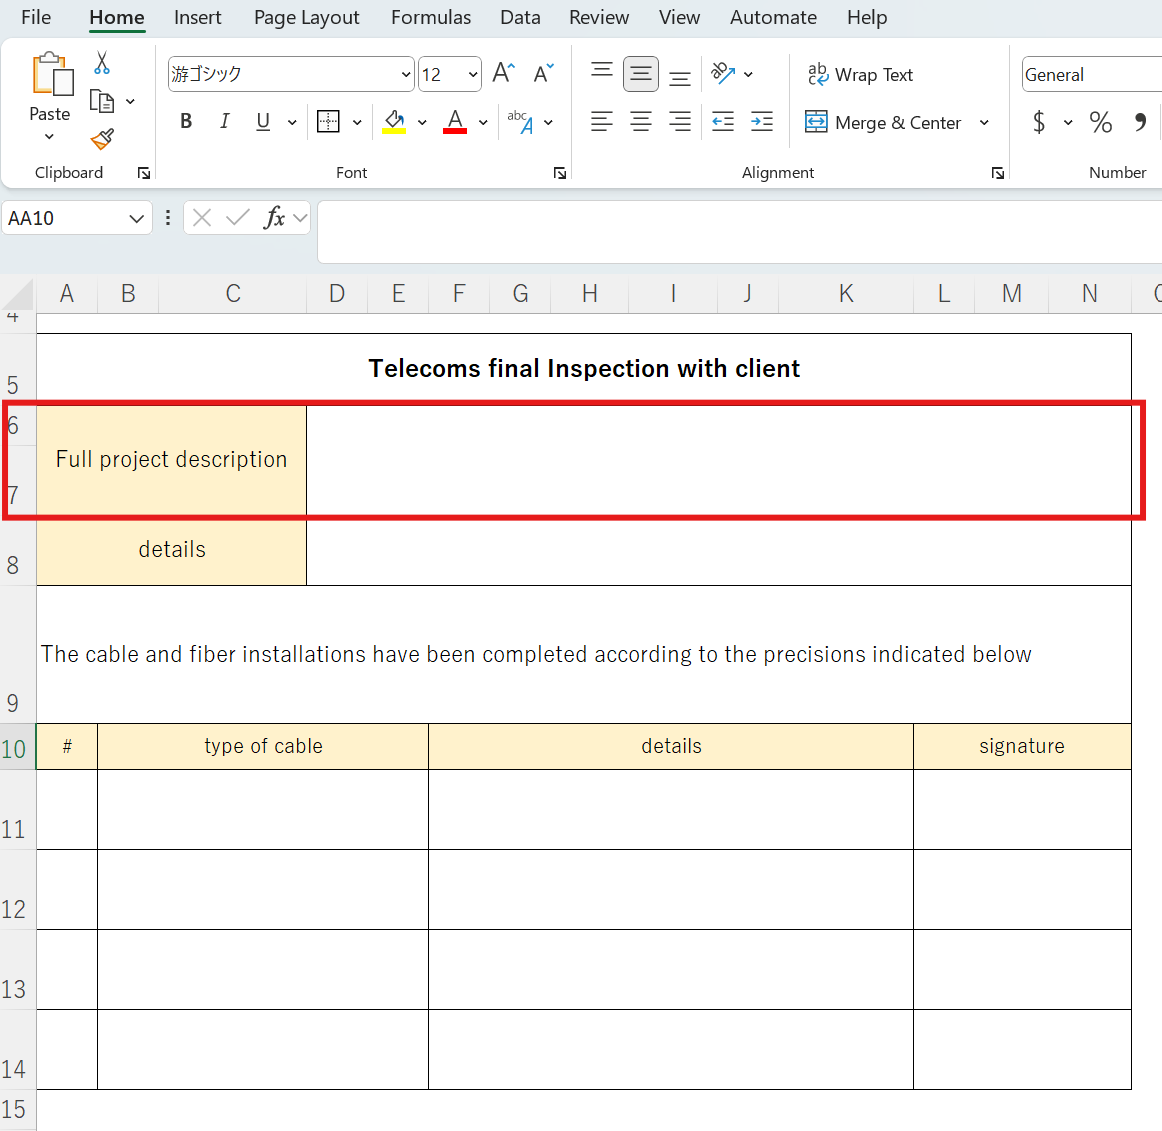Screen dimensions: 1162x1131
Task: Open the Merge & Center dropdown arrow
Action: [x=984, y=122]
